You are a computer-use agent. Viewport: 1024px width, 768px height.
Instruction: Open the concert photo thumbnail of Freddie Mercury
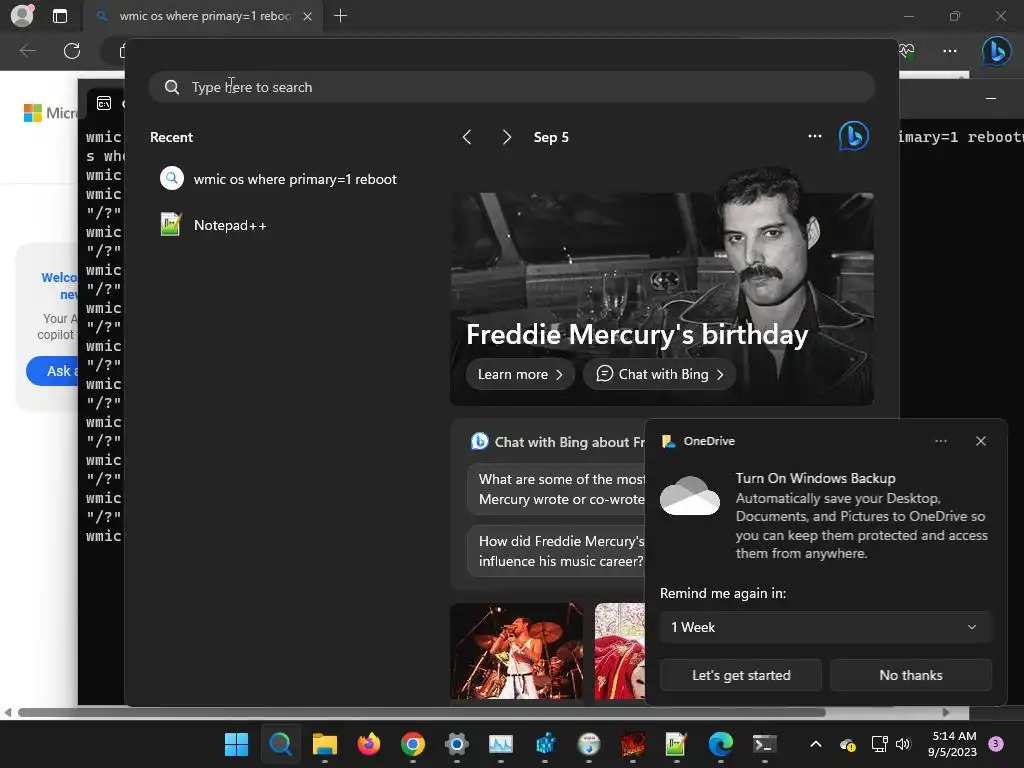click(516, 651)
